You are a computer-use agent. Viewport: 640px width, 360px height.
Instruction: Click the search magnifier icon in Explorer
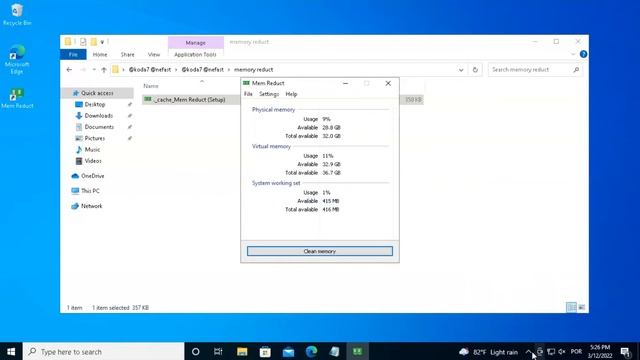tap(576, 70)
